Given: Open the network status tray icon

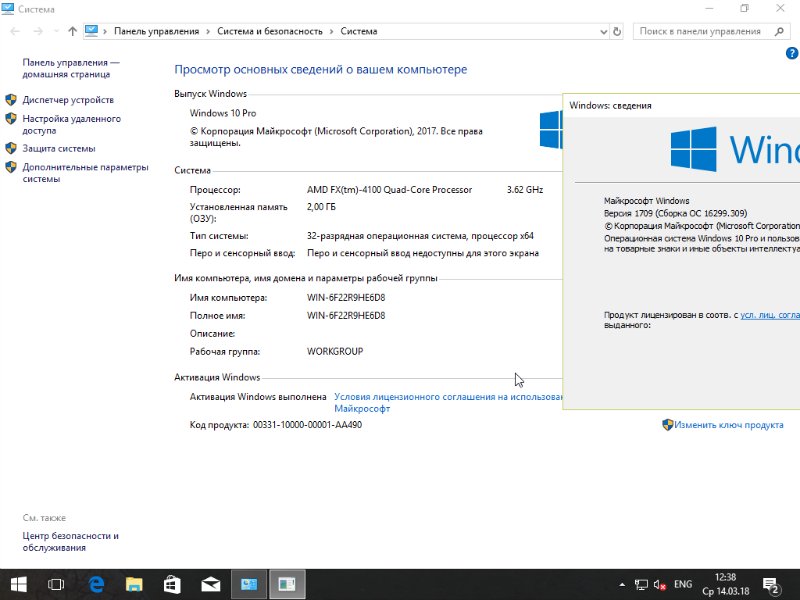Looking at the screenshot, I should pos(641,585).
